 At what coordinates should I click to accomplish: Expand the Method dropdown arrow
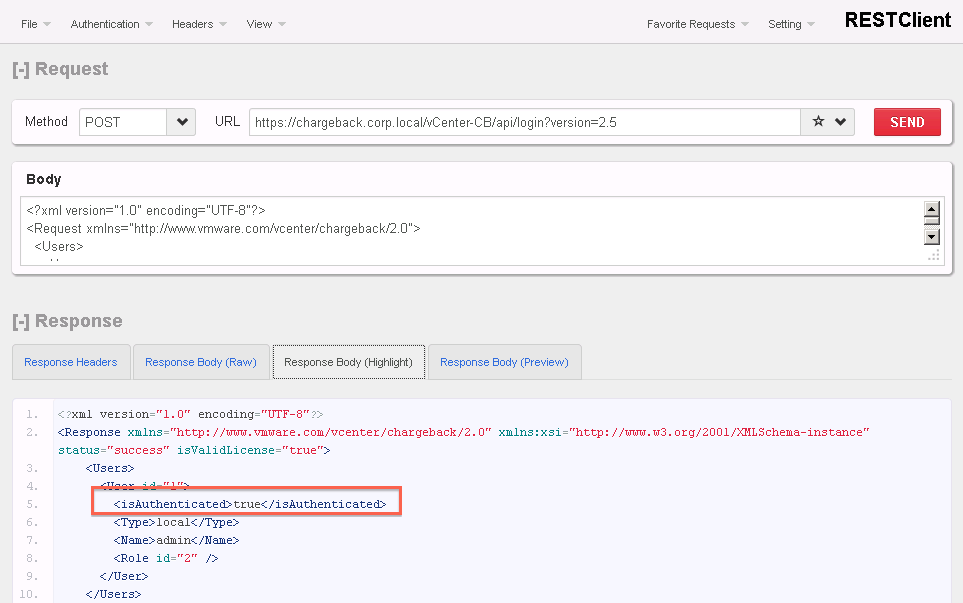(181, 122)
